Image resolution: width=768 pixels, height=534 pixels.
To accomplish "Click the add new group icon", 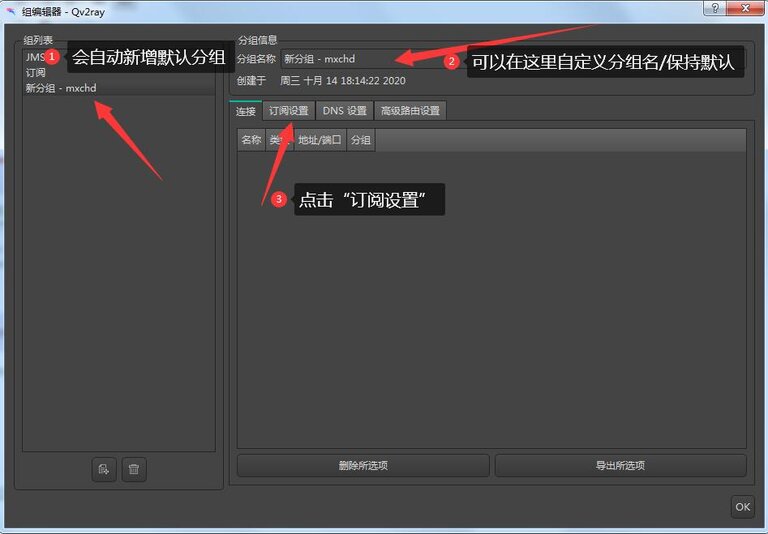I will coord(103,469).
